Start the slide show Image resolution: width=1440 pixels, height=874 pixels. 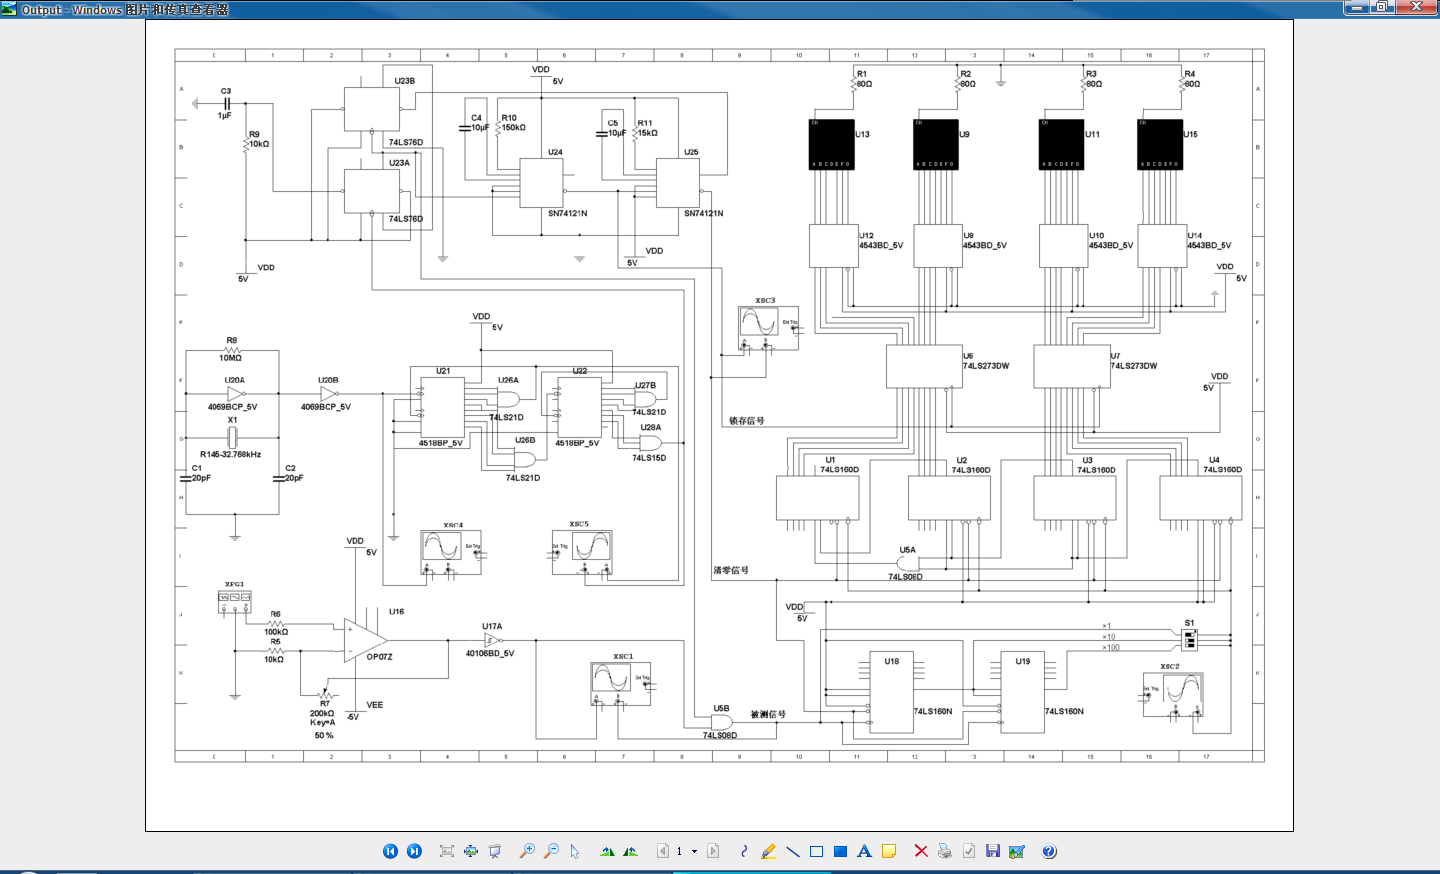[495, 851]
